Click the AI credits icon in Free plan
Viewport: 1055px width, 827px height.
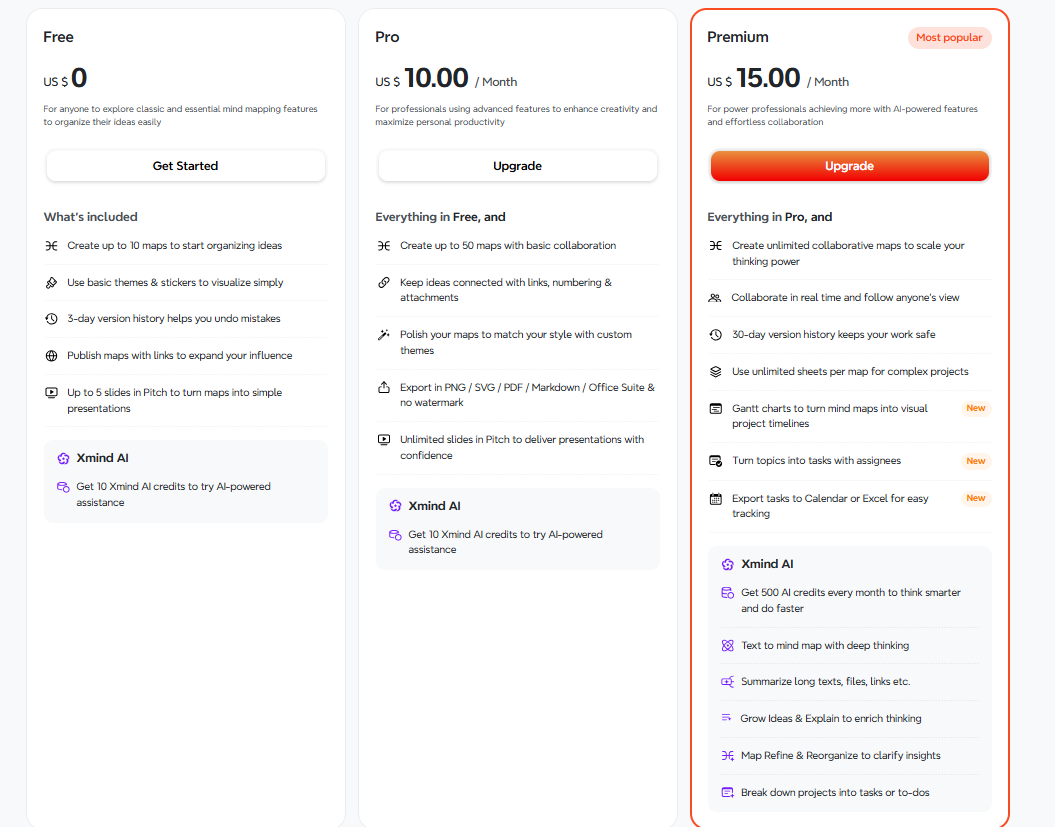(63, 487)
